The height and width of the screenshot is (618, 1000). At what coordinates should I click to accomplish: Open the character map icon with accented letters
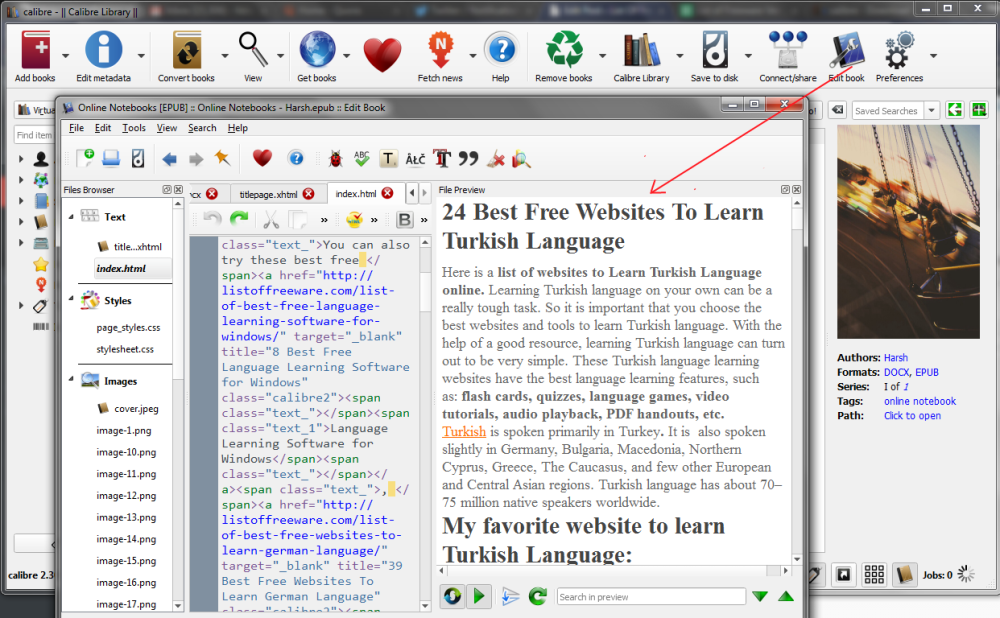click(x=415, y=159)
